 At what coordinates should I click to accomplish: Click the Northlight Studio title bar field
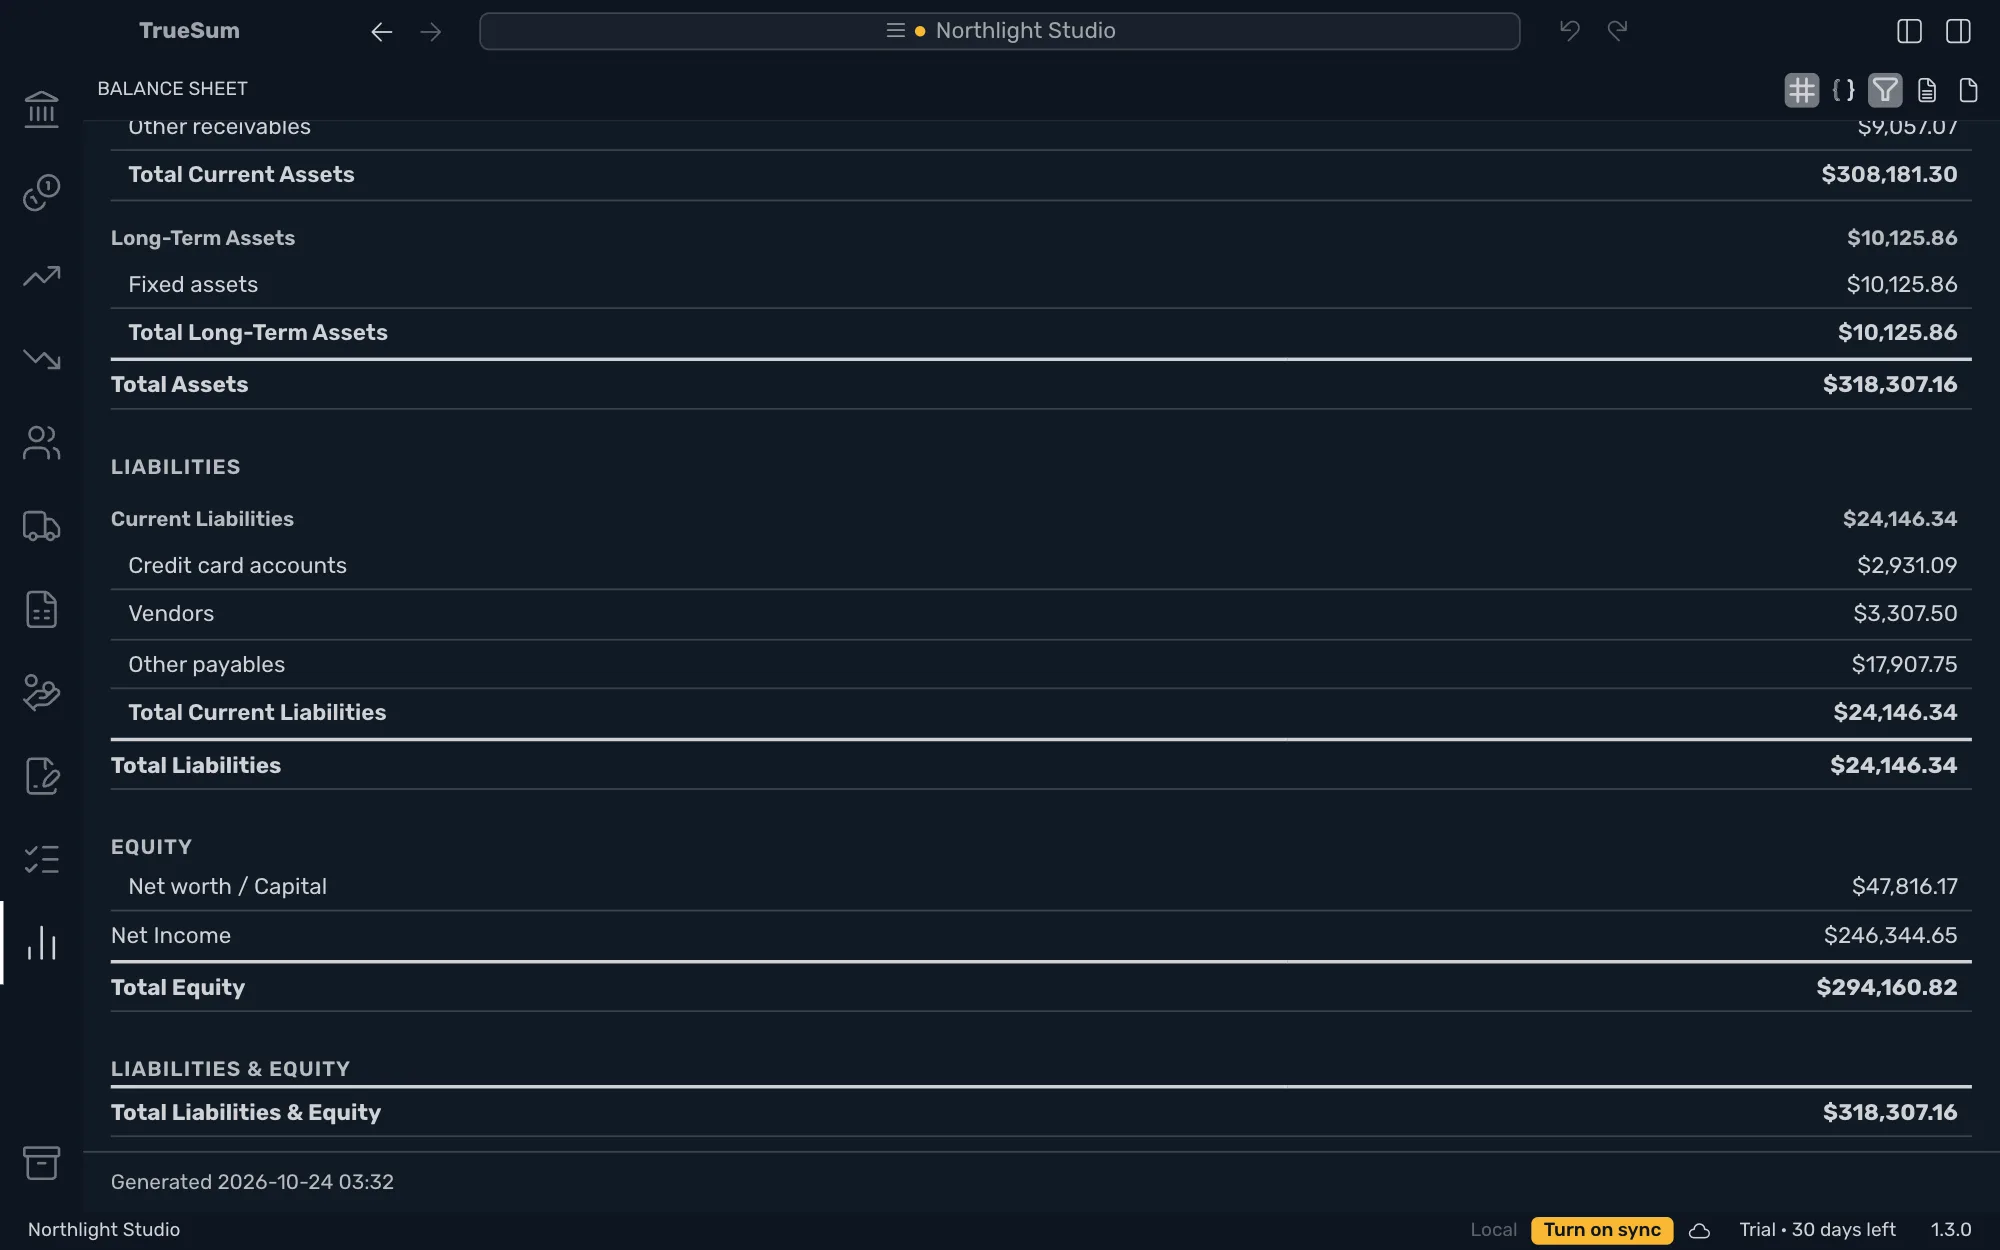pos(1000,31)
